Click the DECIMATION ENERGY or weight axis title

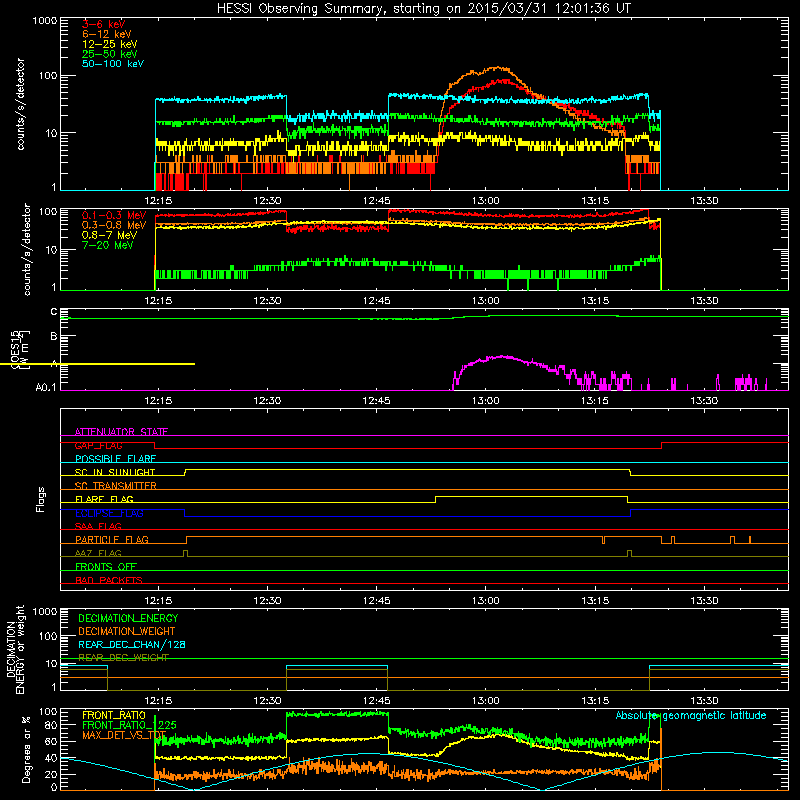tap(15, 649)
